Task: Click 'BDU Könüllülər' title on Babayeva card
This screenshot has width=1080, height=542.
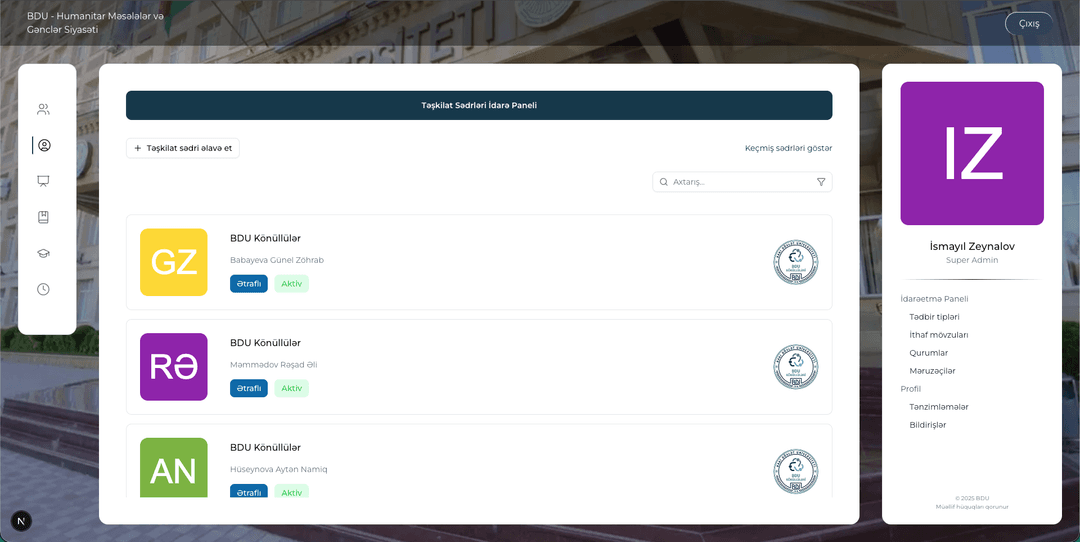Action: click(265, 238)
